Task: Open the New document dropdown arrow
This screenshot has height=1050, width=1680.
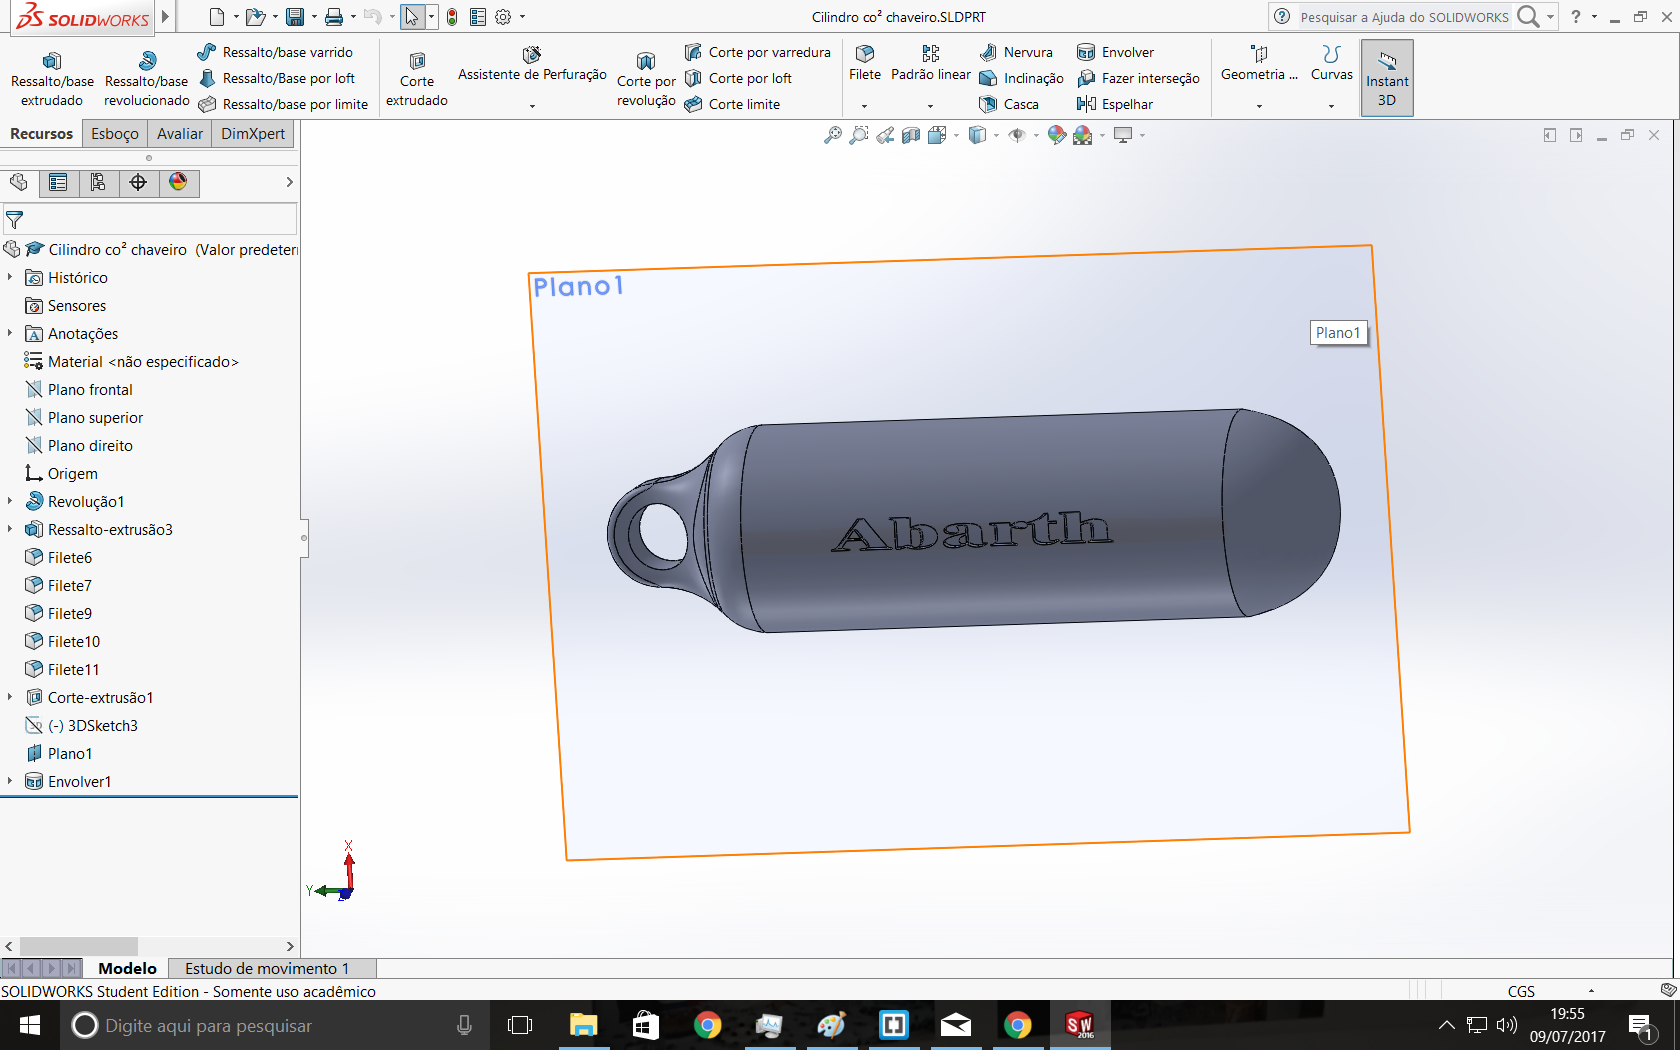Action: pyautogui.click(x=236, y=17)
